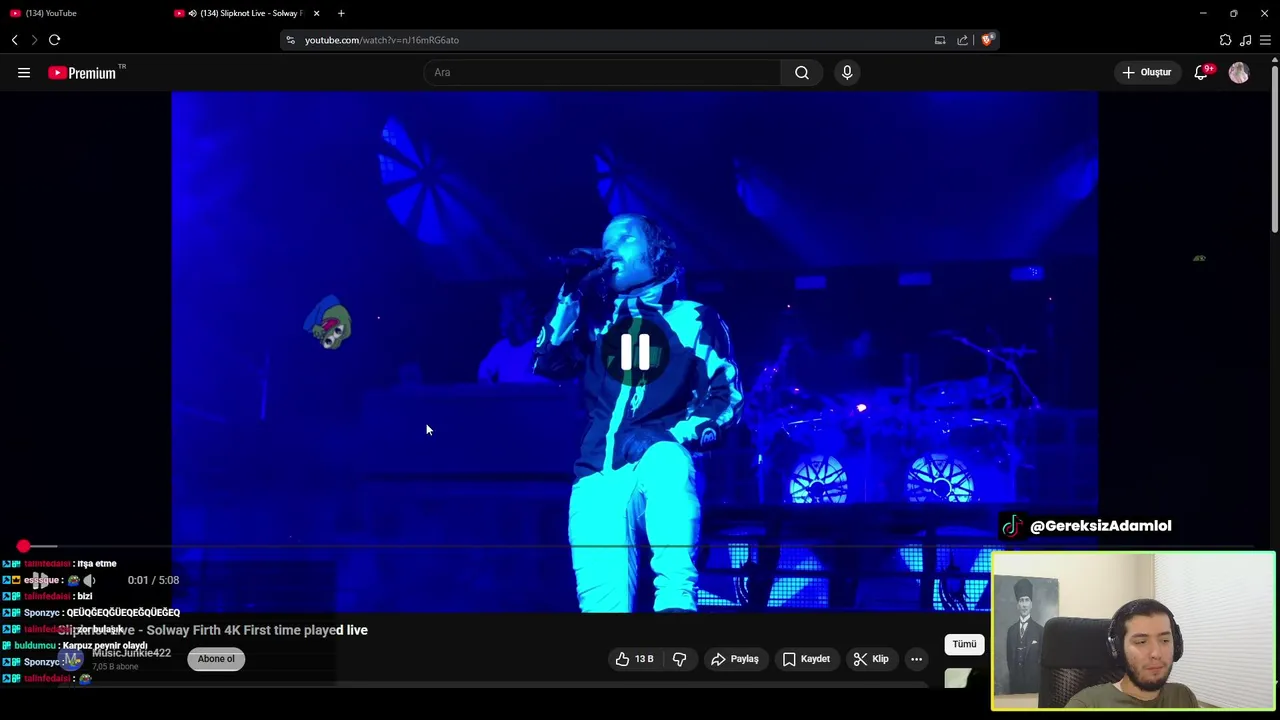Open the Brave Shields lion icon
This screenshot has height=720, width=1280.
[x=987, y=40]
